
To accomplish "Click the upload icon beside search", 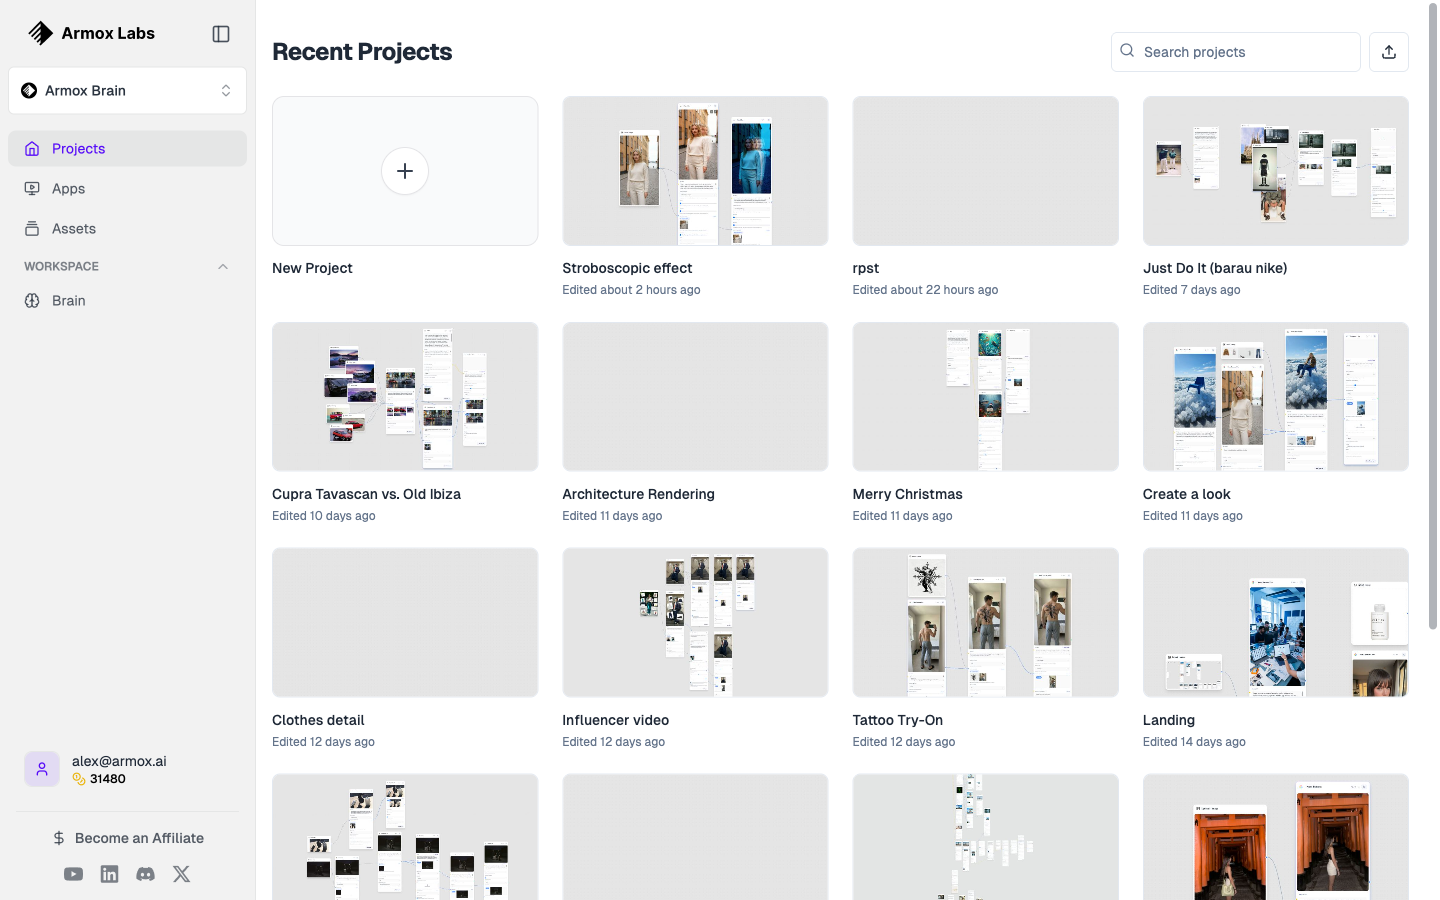I will coord(1389,52).
